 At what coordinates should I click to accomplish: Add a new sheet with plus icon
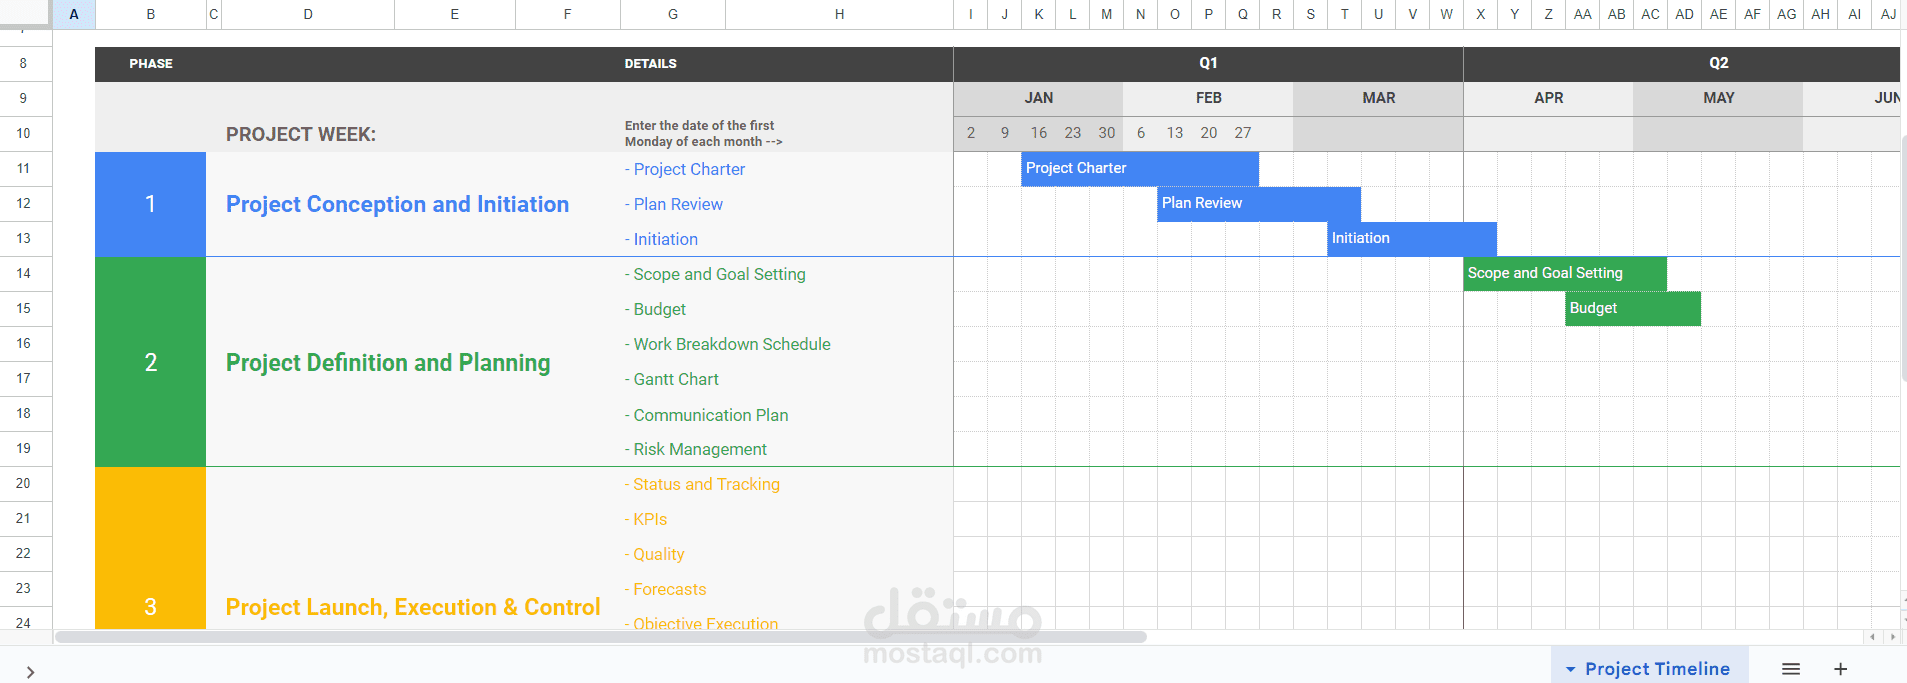click(1840, 669)
